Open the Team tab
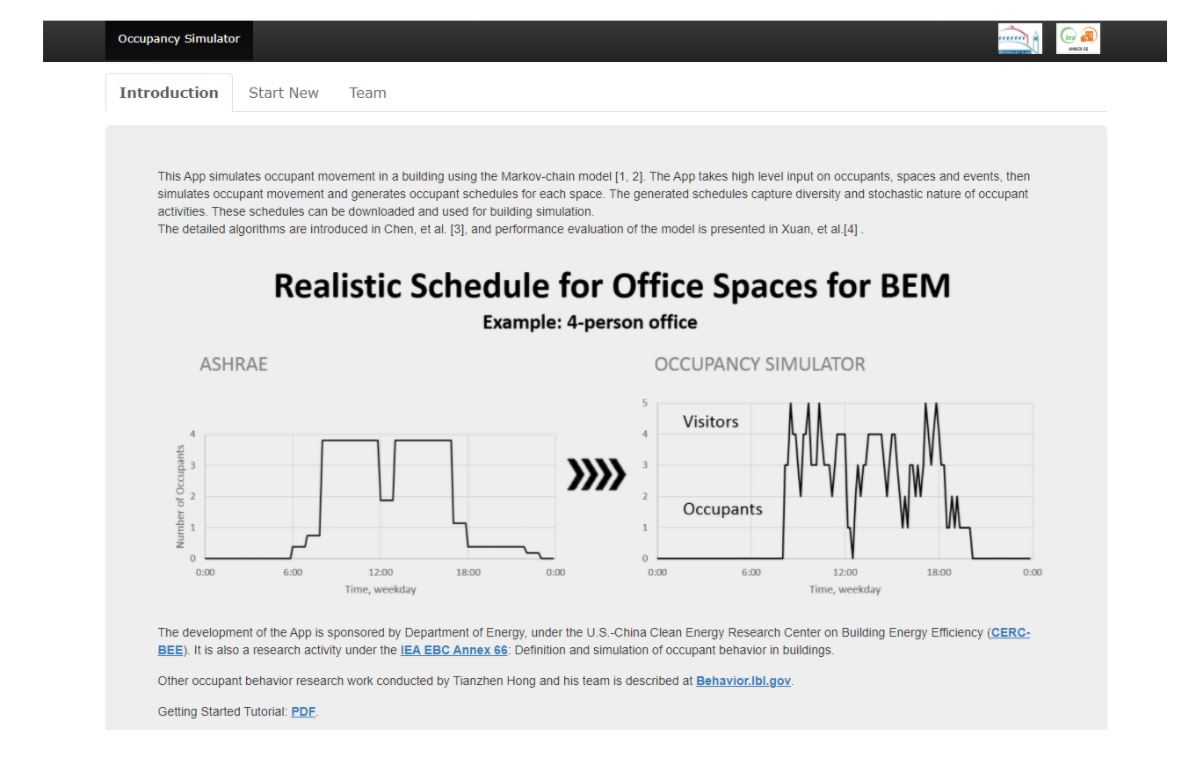 pos(368,93)
